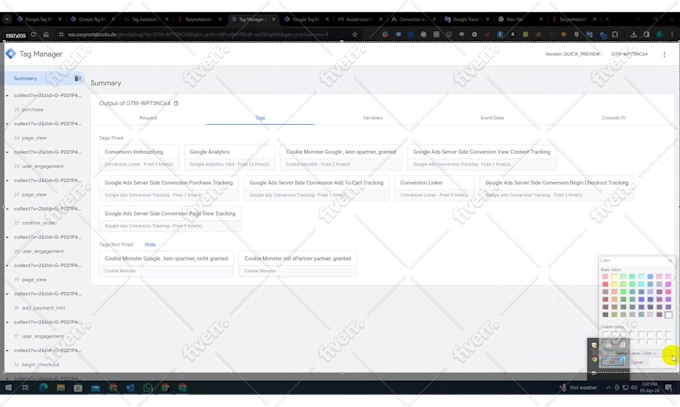
Task: Open Google Ads Begin Checkout Tracking tag
Action: (557, 188)
